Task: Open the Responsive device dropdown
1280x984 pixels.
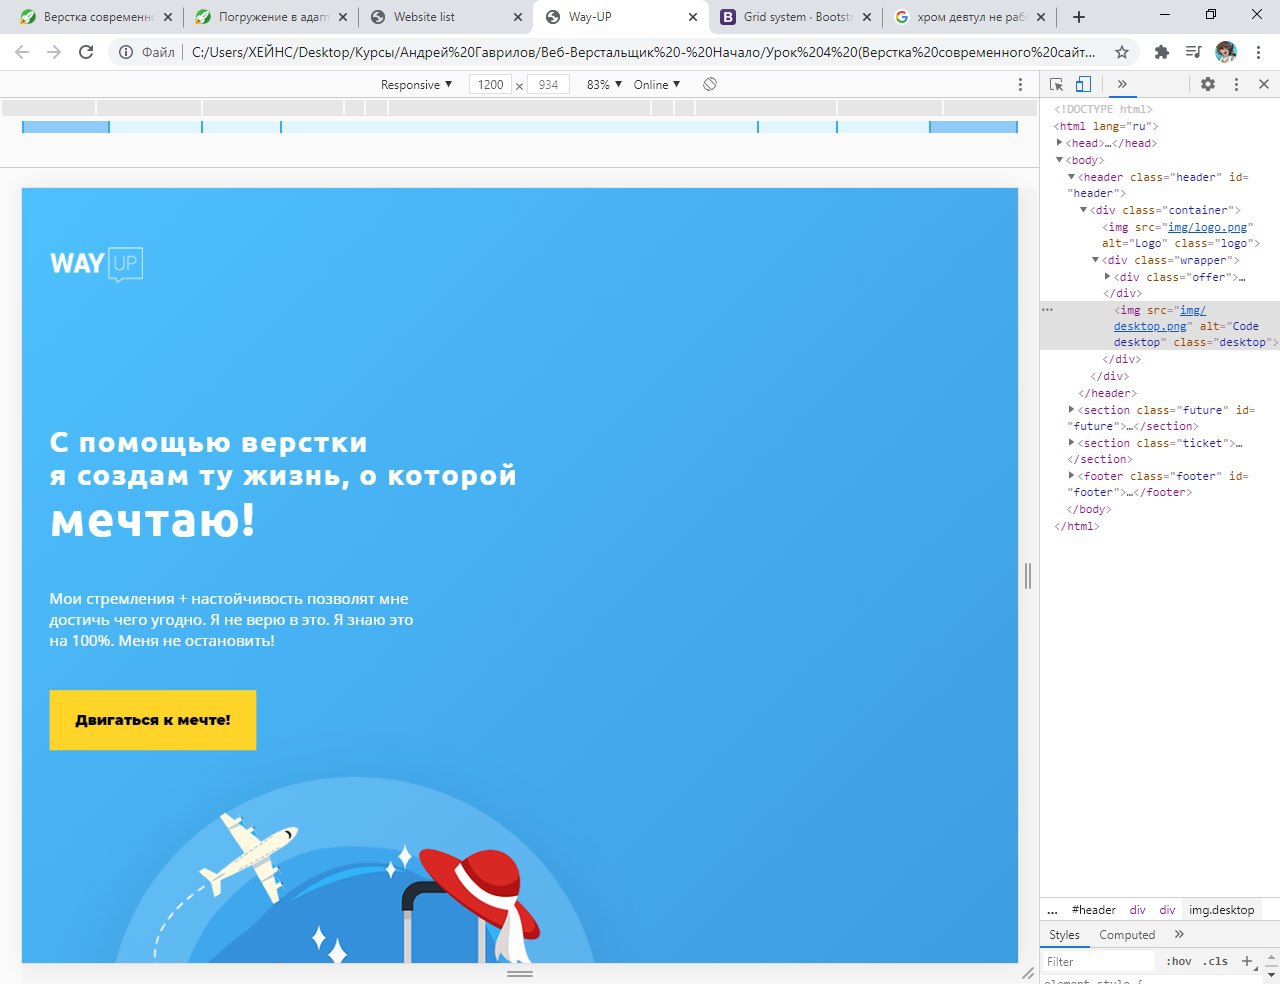Action: tap(416, 85)
